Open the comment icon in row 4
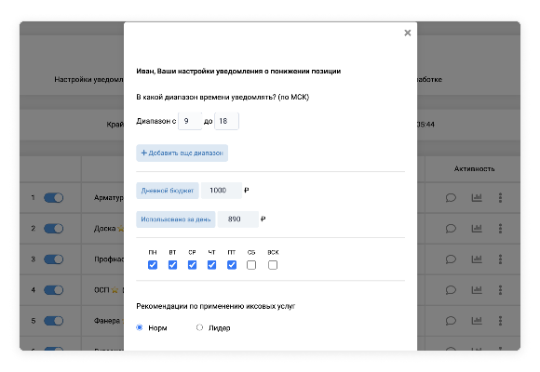 451,290
